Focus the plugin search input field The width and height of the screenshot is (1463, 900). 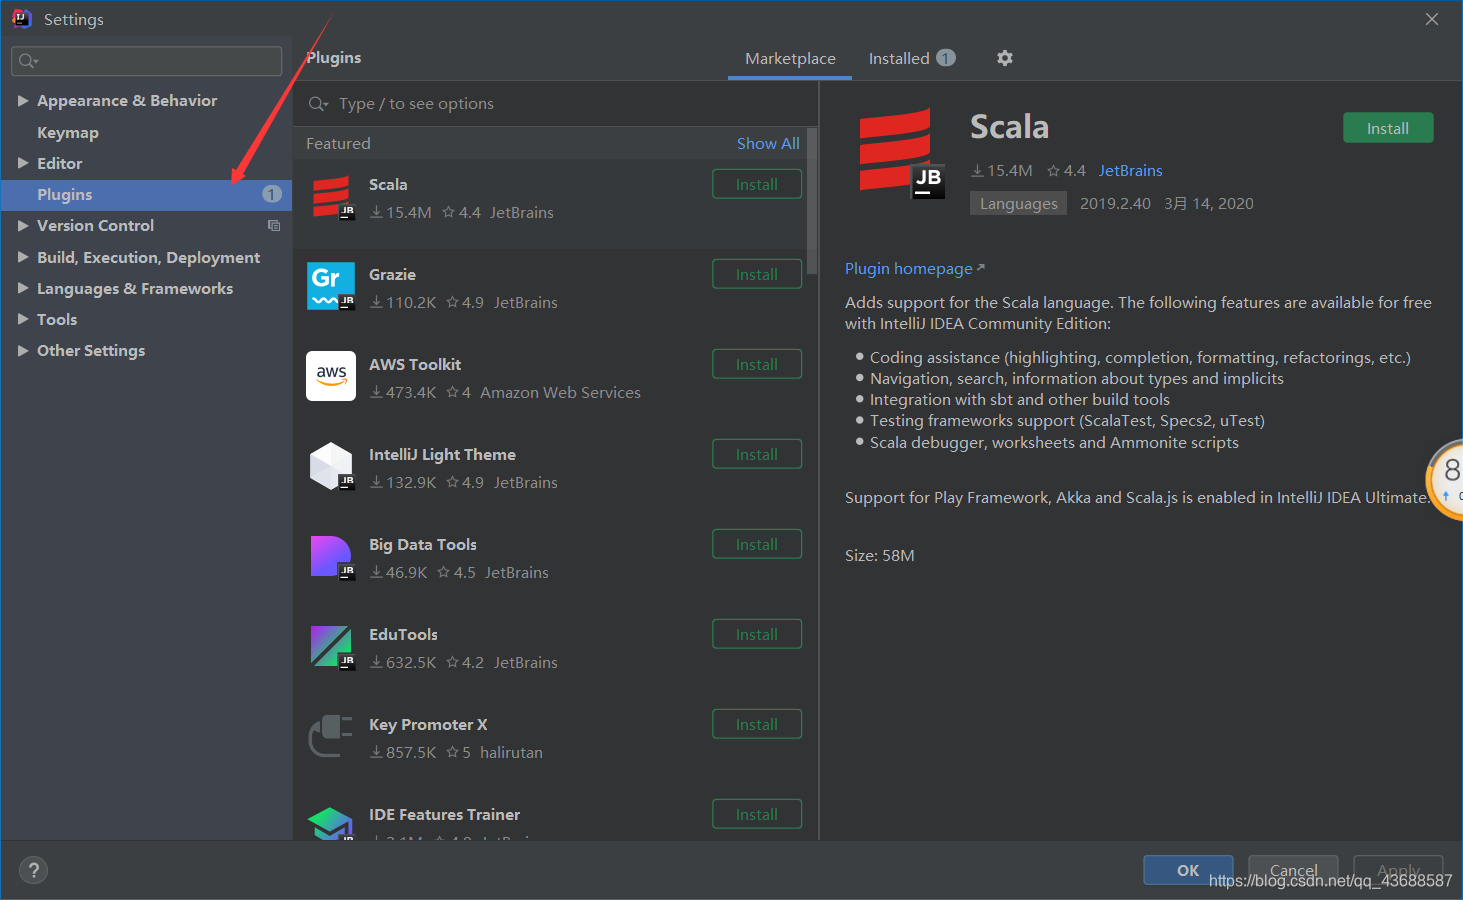(555, 104)
